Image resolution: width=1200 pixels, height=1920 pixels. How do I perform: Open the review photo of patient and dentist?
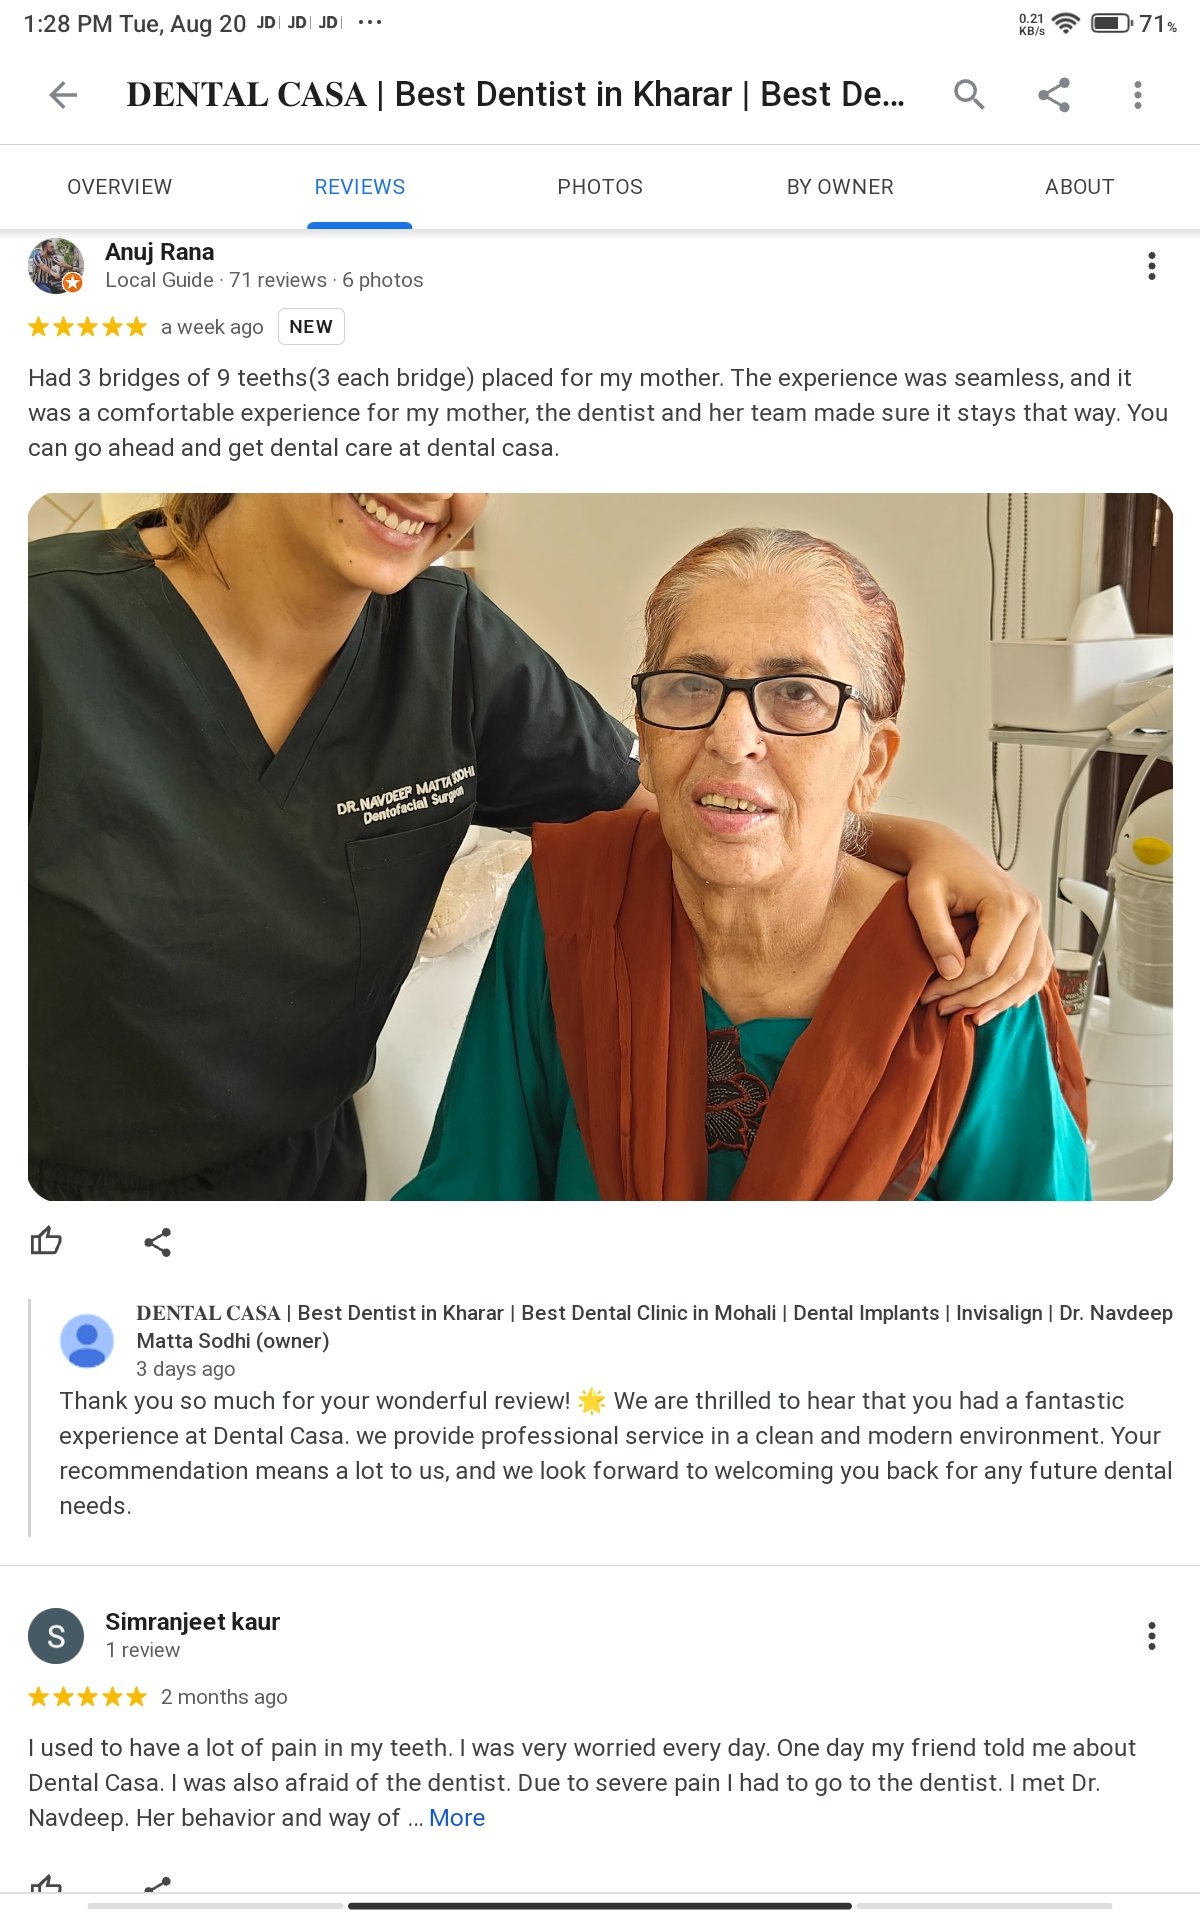600,846
